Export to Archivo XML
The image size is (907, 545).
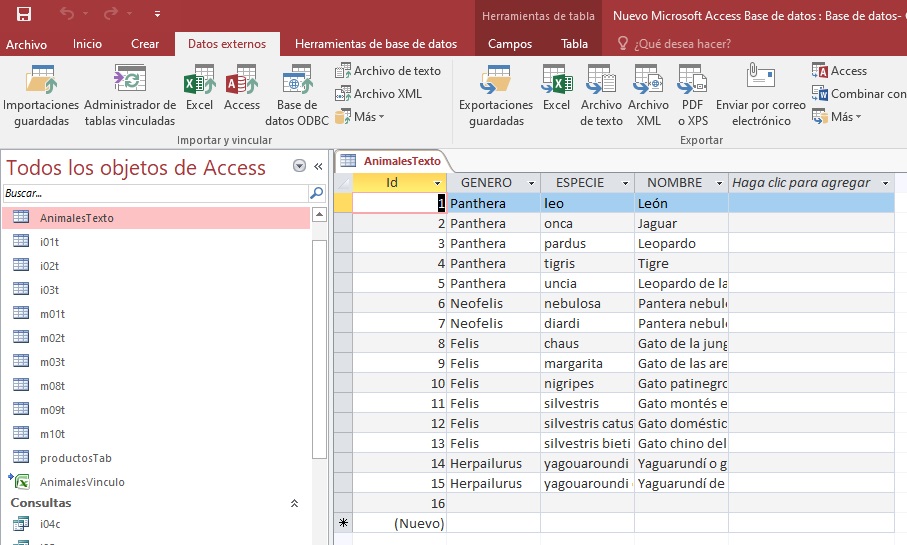point(648,96)
